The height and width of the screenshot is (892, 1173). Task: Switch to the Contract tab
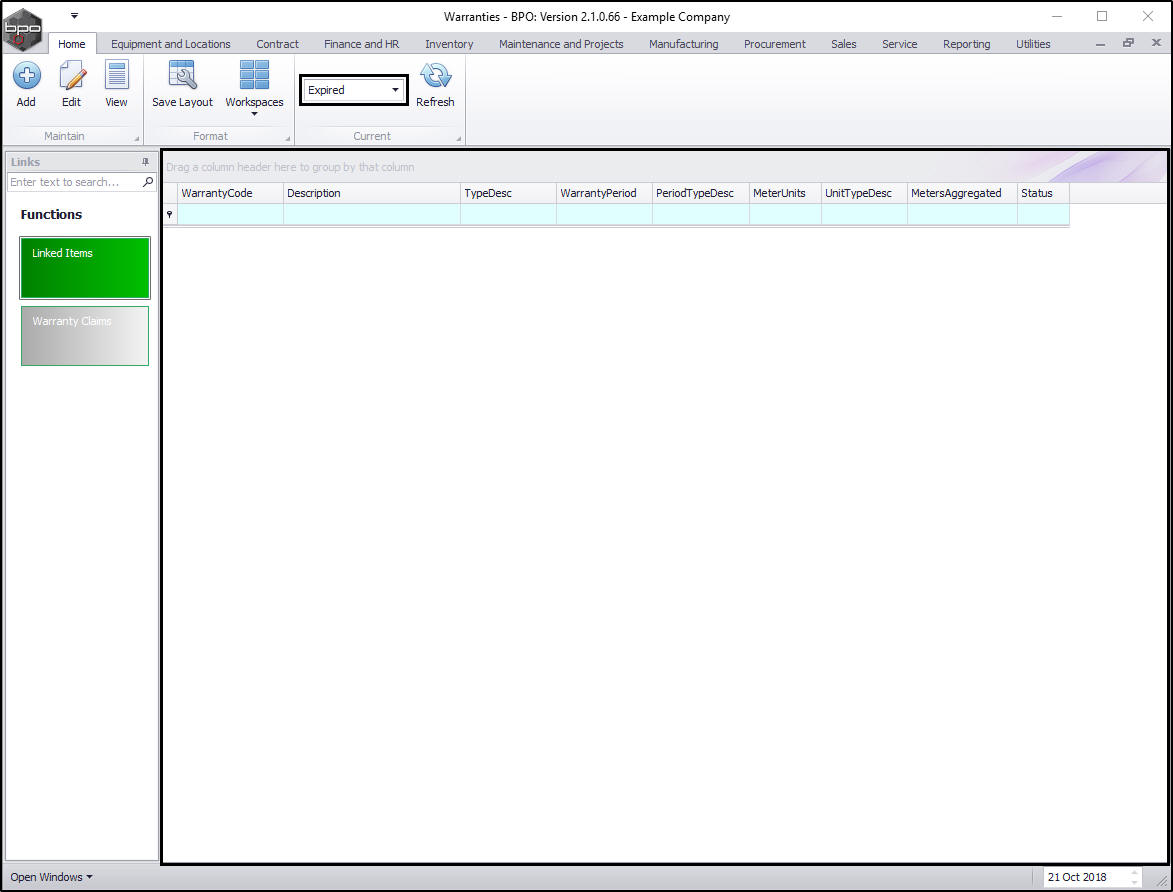[278, 44]
